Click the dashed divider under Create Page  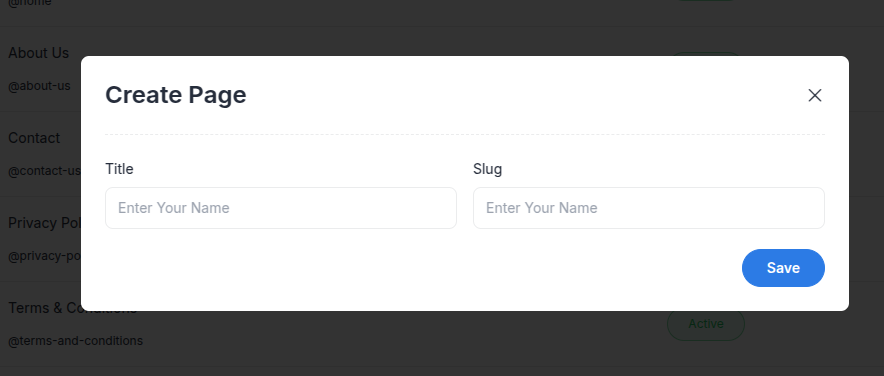pos(465,134)
